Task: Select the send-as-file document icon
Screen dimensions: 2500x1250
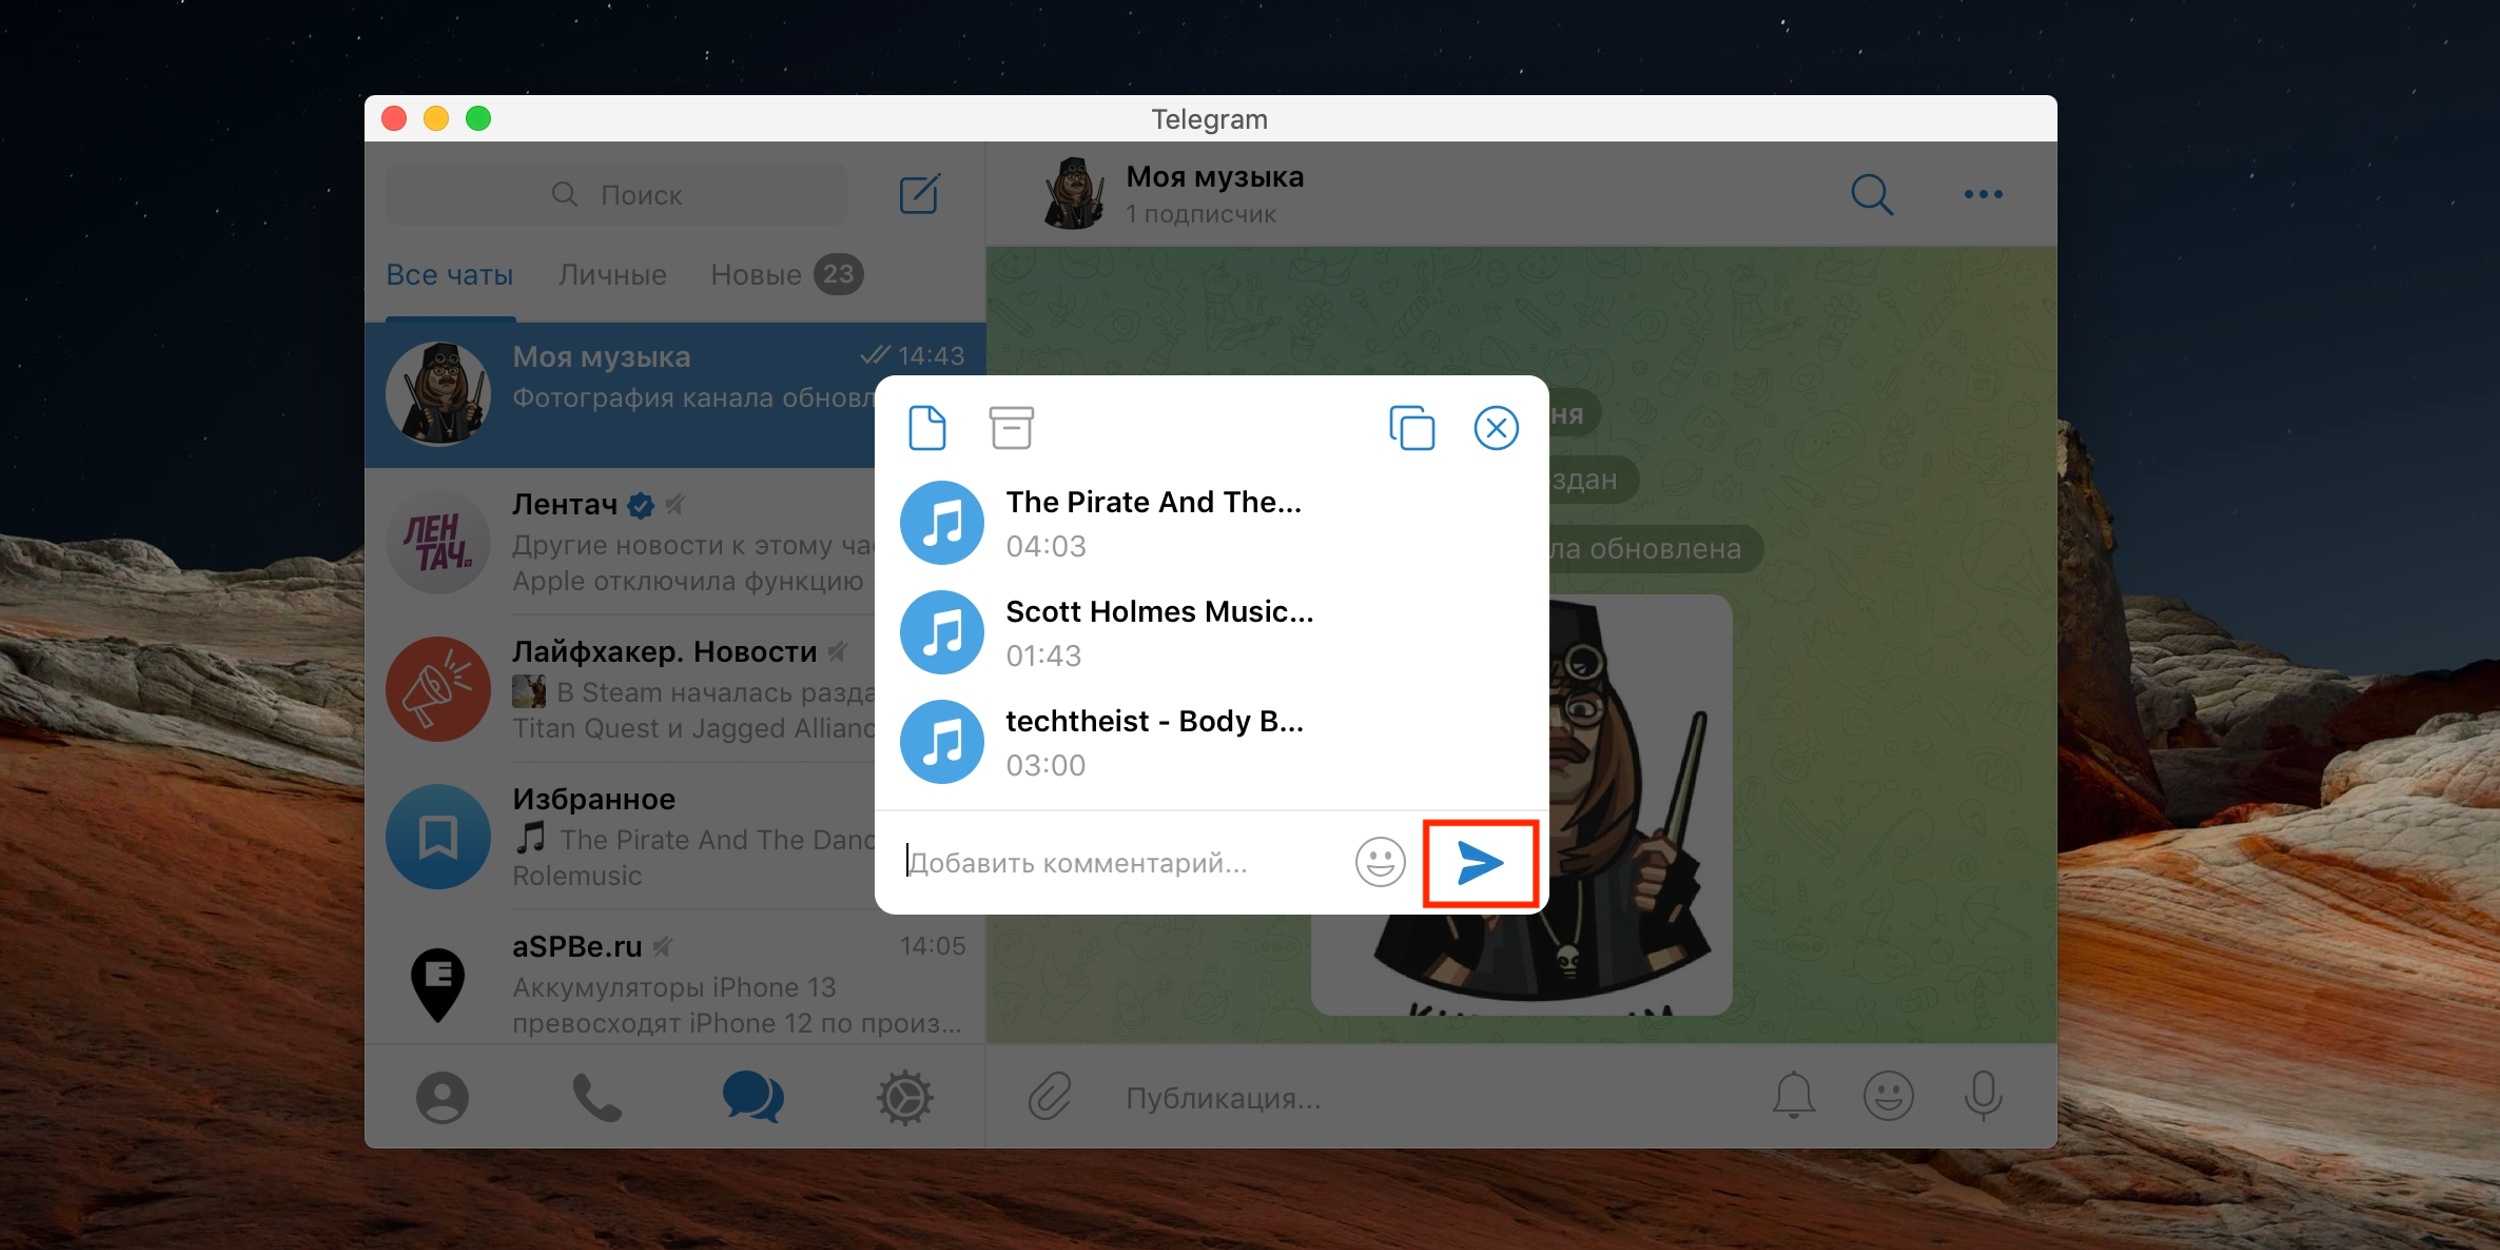Action: (927, 428)
